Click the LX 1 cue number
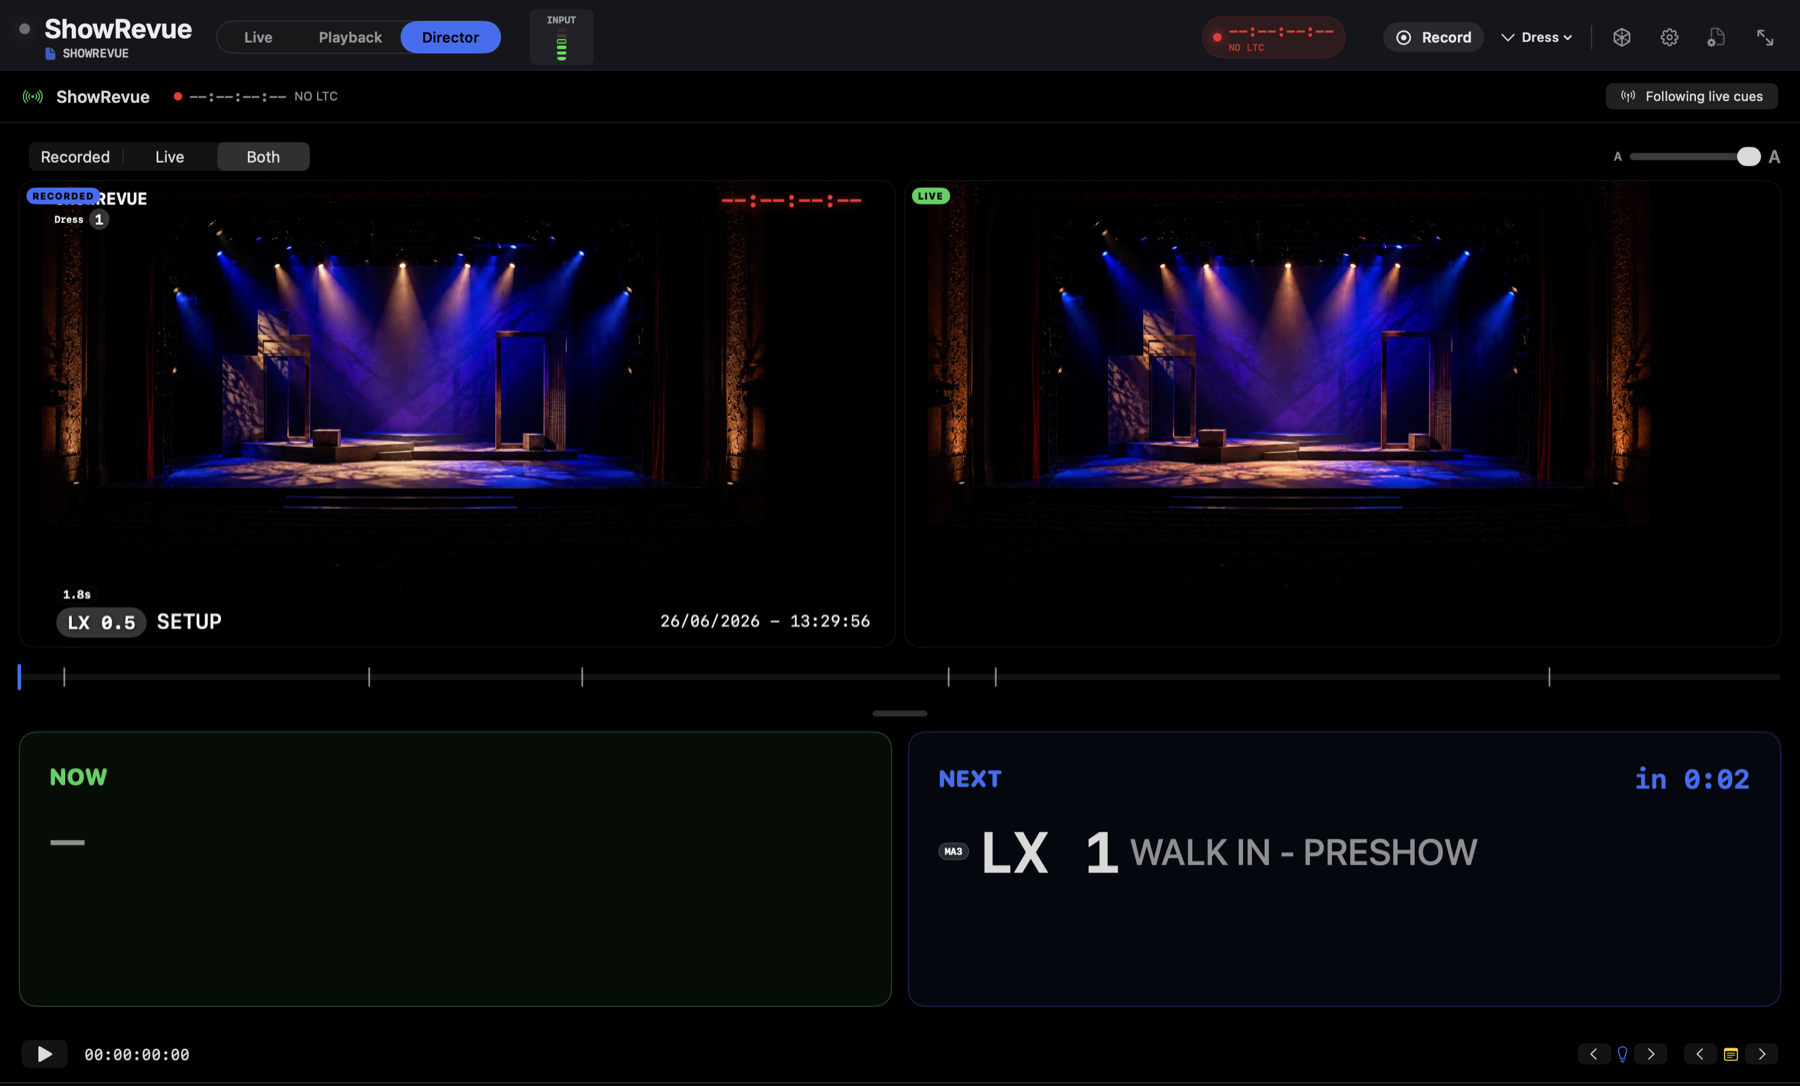1800x1086 pixels. coord(1049,852)
